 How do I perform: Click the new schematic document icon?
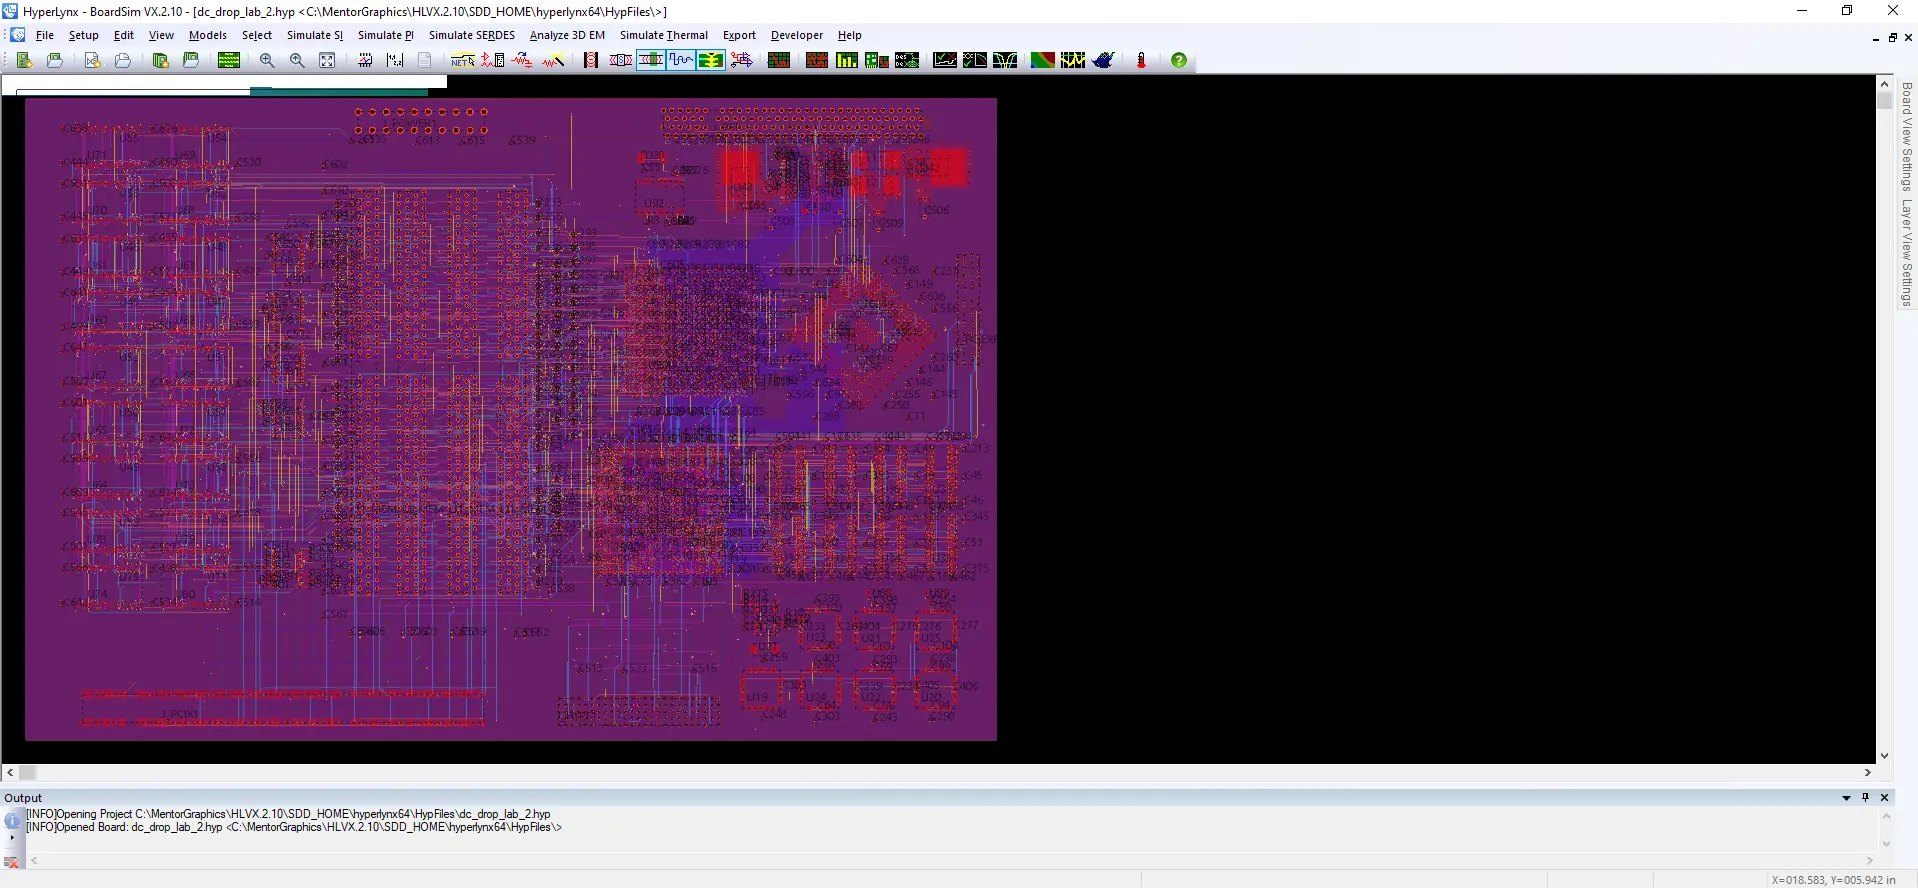click(92, 60)
